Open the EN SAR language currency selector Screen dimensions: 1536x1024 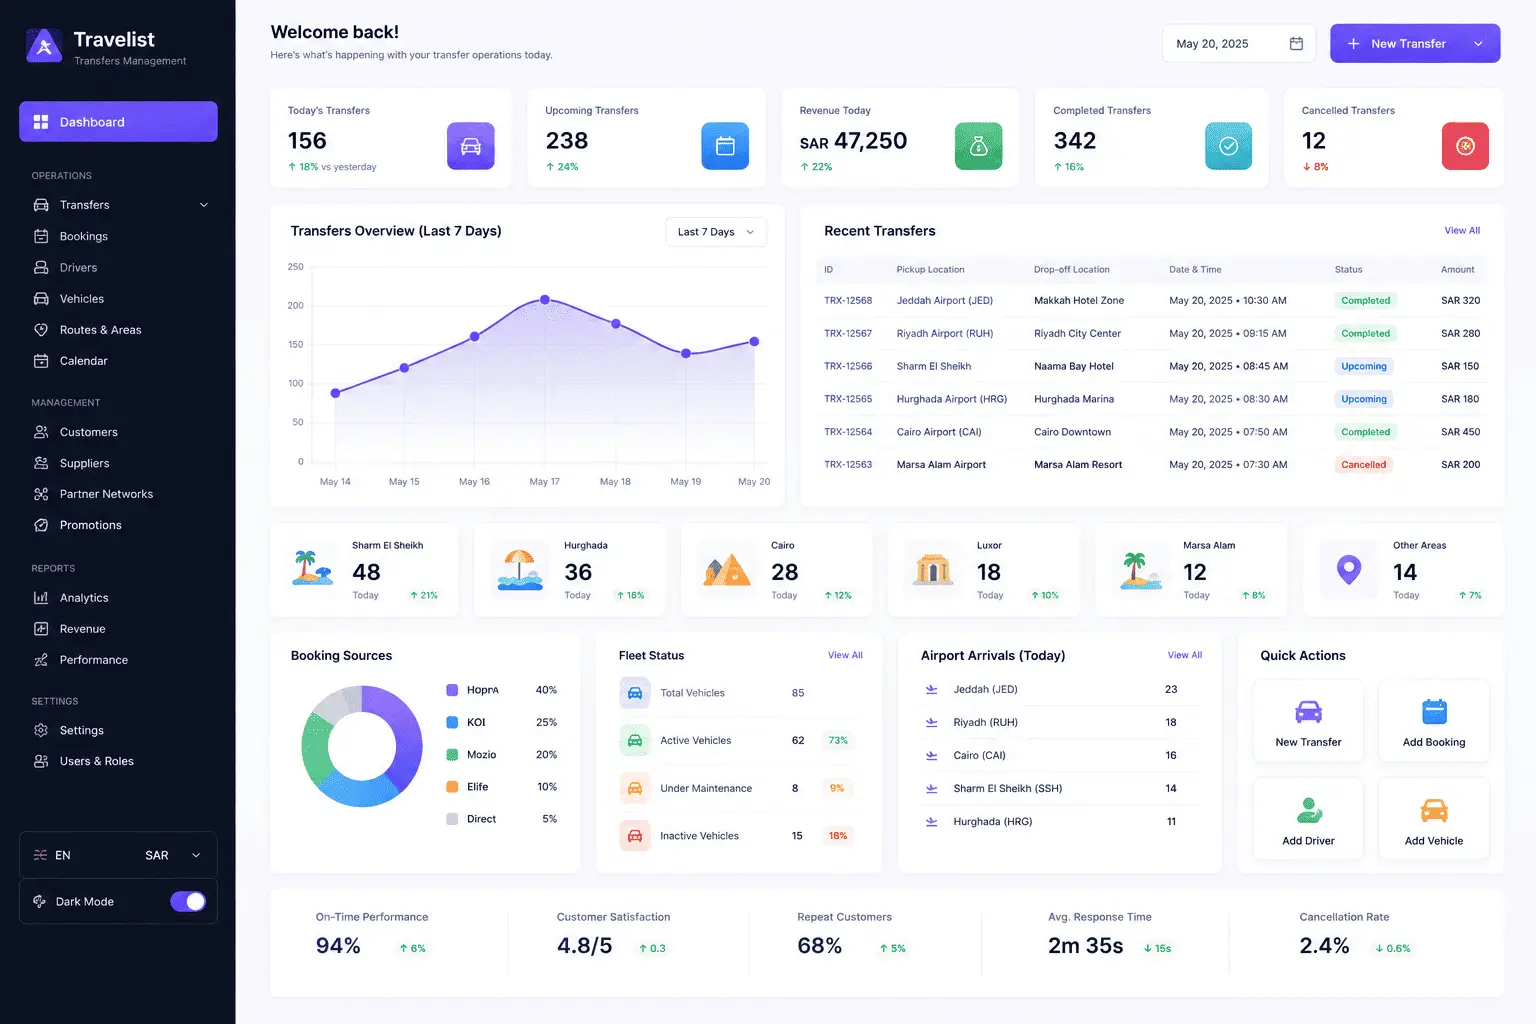click(x=118, y=855)
